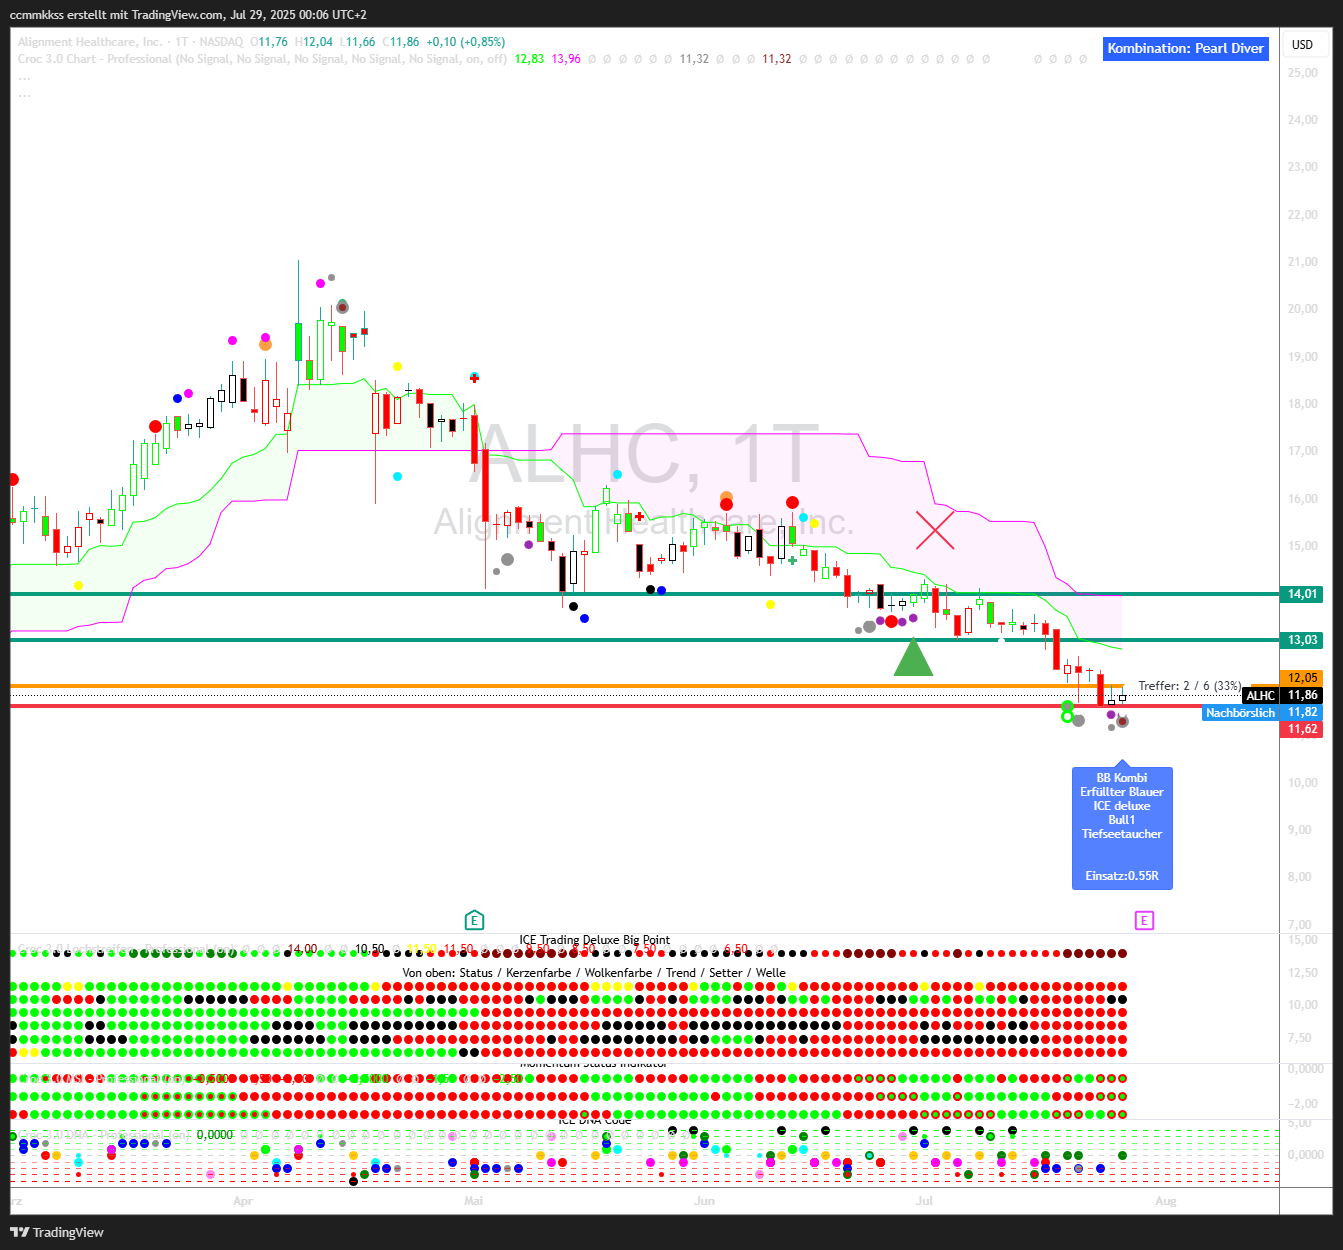Click the Nachbörslich price label

point(1240,713)
